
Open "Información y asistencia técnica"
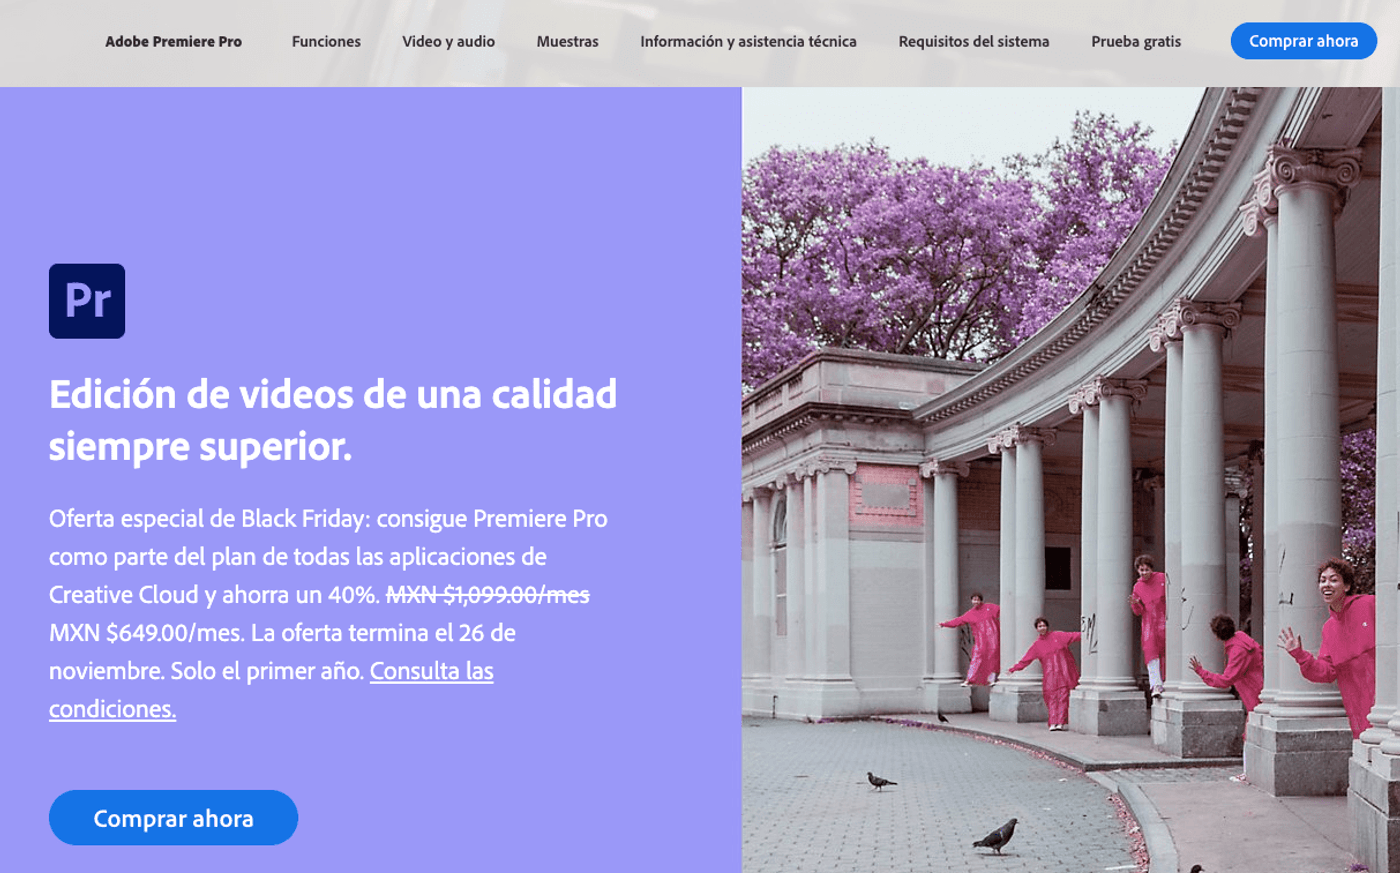pyautogui.click(x=749, y=42)
